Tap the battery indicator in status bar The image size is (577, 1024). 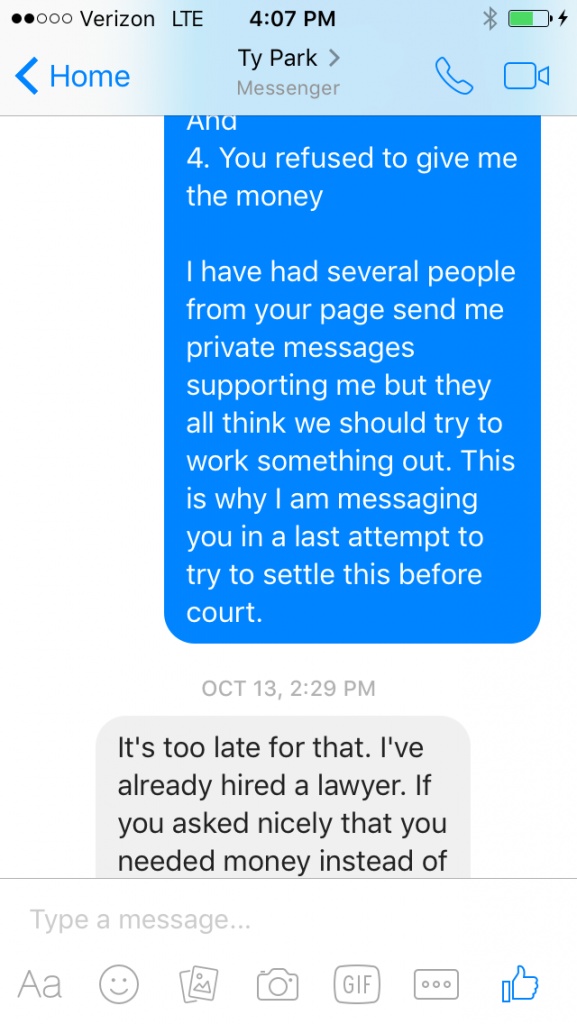coord(529,19)
